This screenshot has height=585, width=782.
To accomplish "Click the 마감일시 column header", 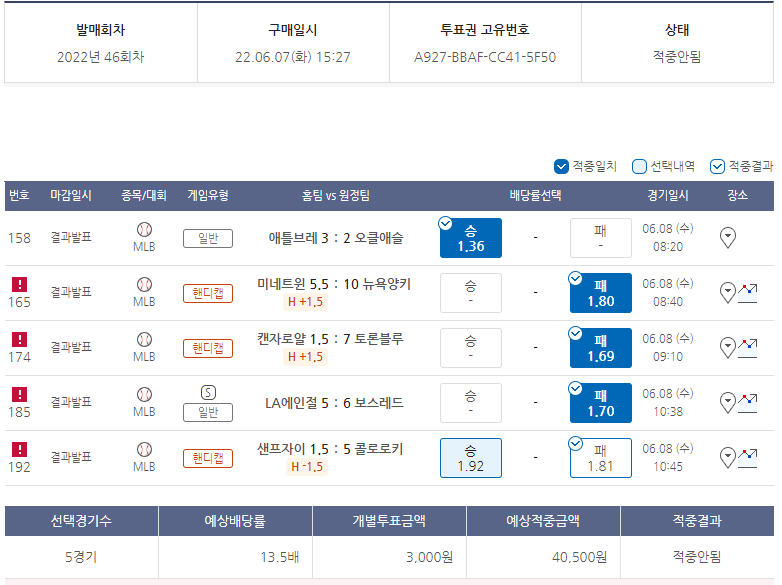I will tap(71, 195).
